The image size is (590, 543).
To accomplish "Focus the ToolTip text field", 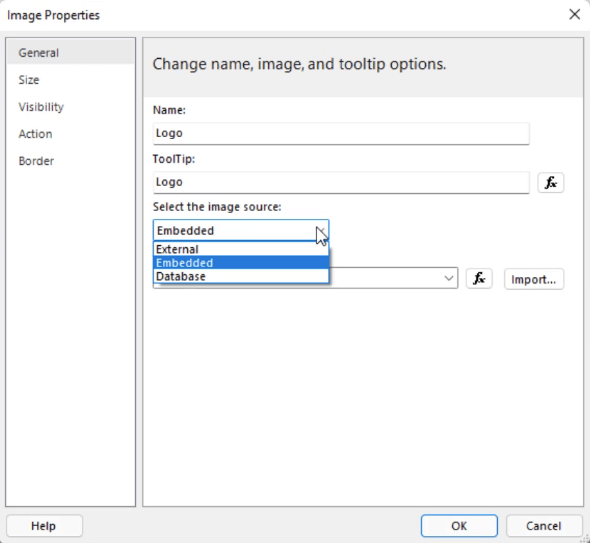I will pyautogui.click(x=341, y=183).
